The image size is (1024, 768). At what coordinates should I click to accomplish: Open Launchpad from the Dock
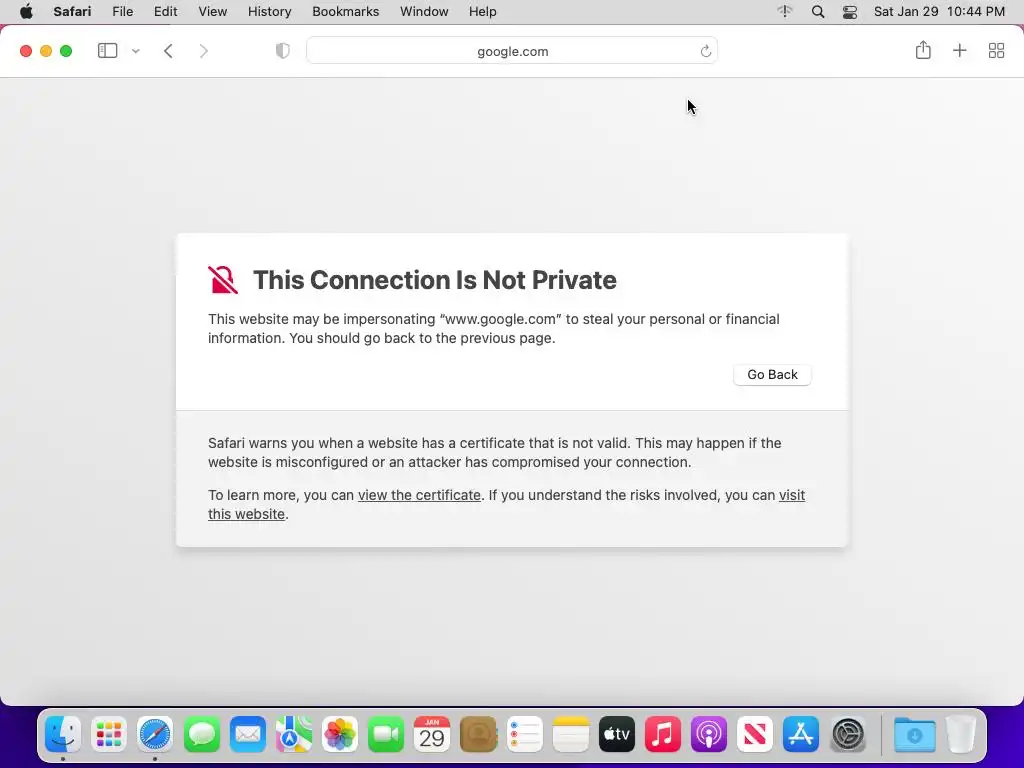108,734
